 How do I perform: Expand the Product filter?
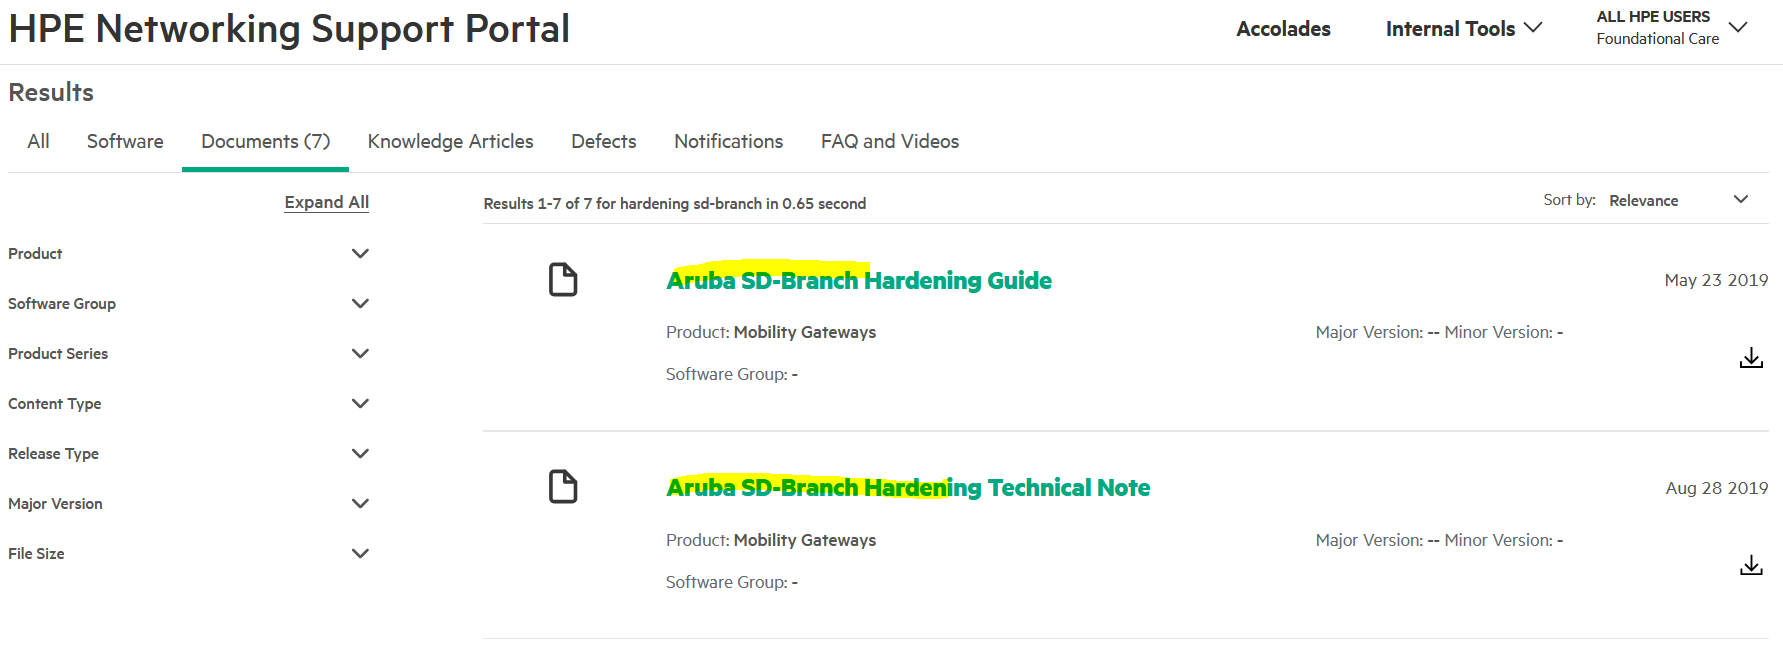(360, 254)
